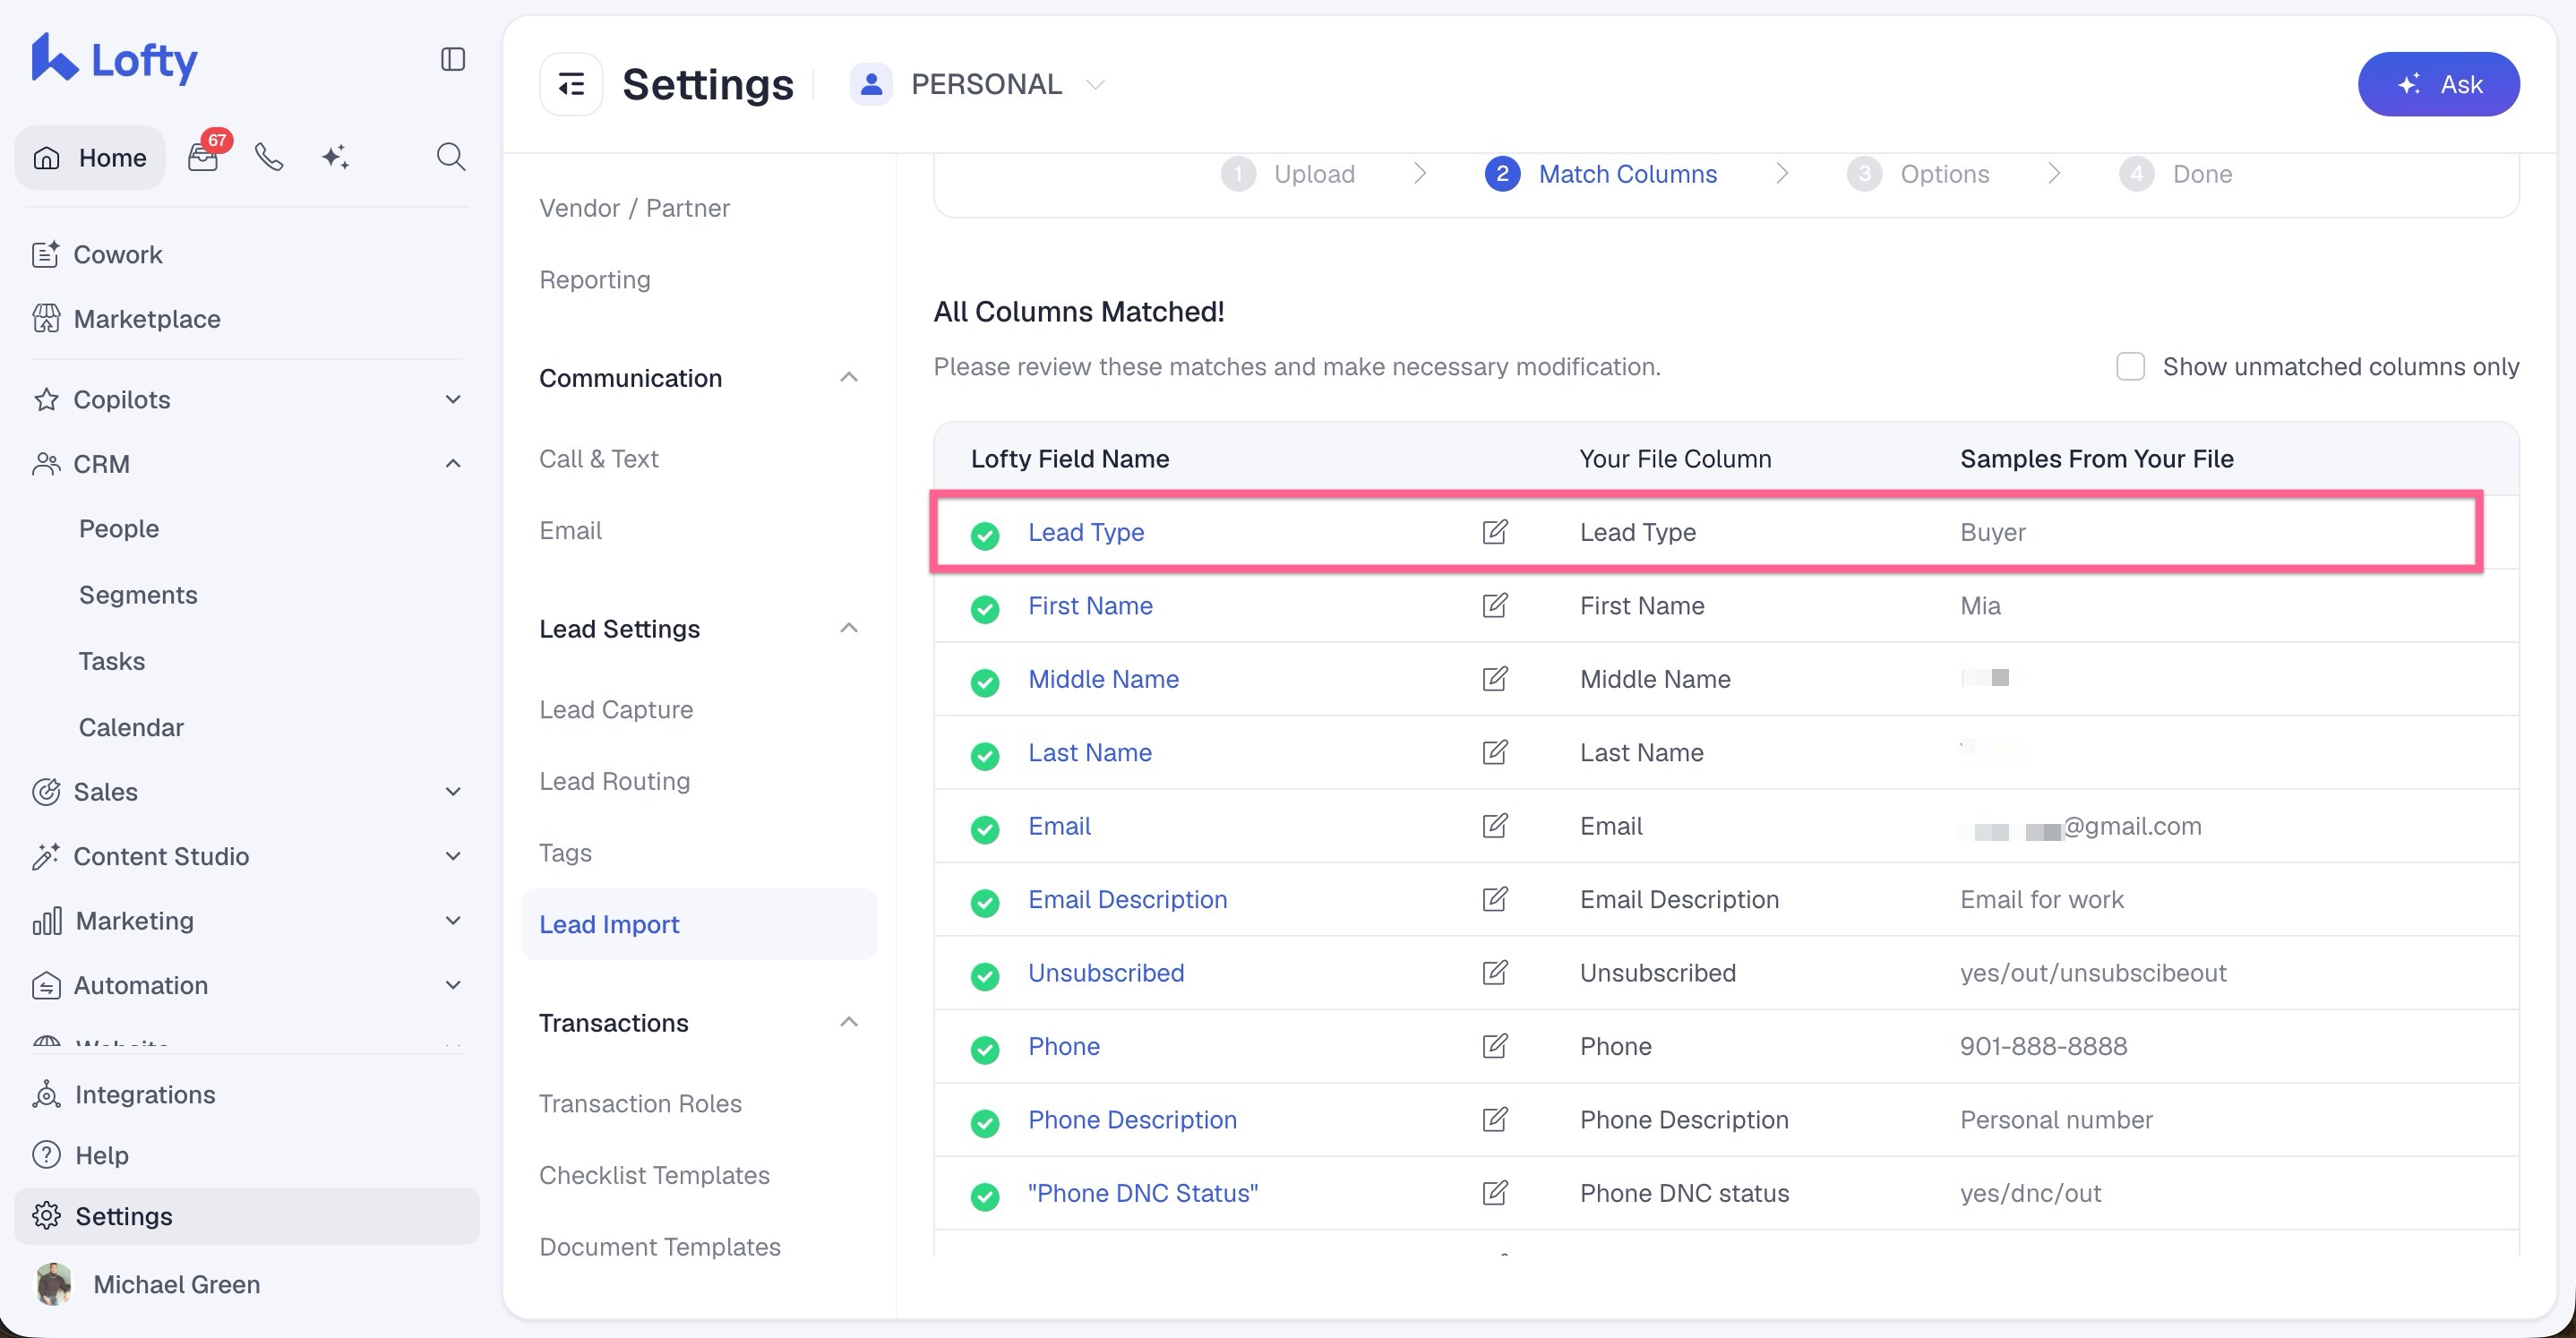The width and height of the screenshot is (2576, 1338).
Task: Collapse the Lead Settings section
Action: (x=849, y=628)
